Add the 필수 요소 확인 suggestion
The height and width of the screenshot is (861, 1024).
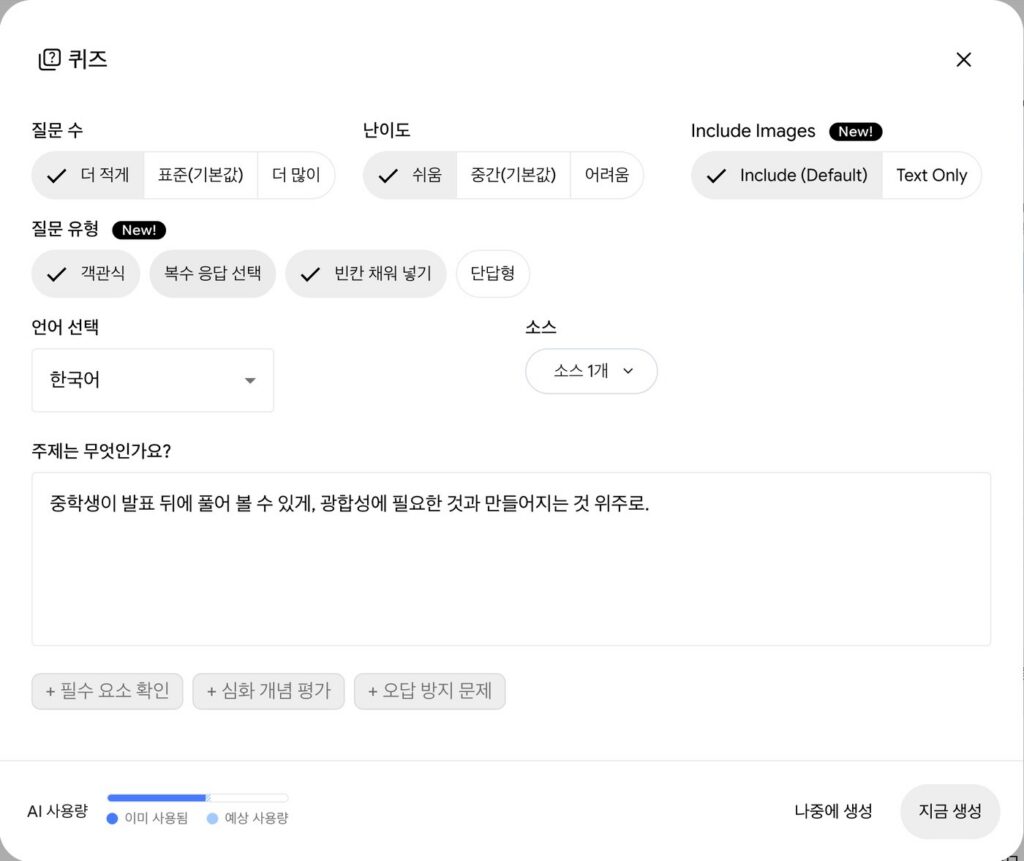pyautogui.click(x=107, y=691)
